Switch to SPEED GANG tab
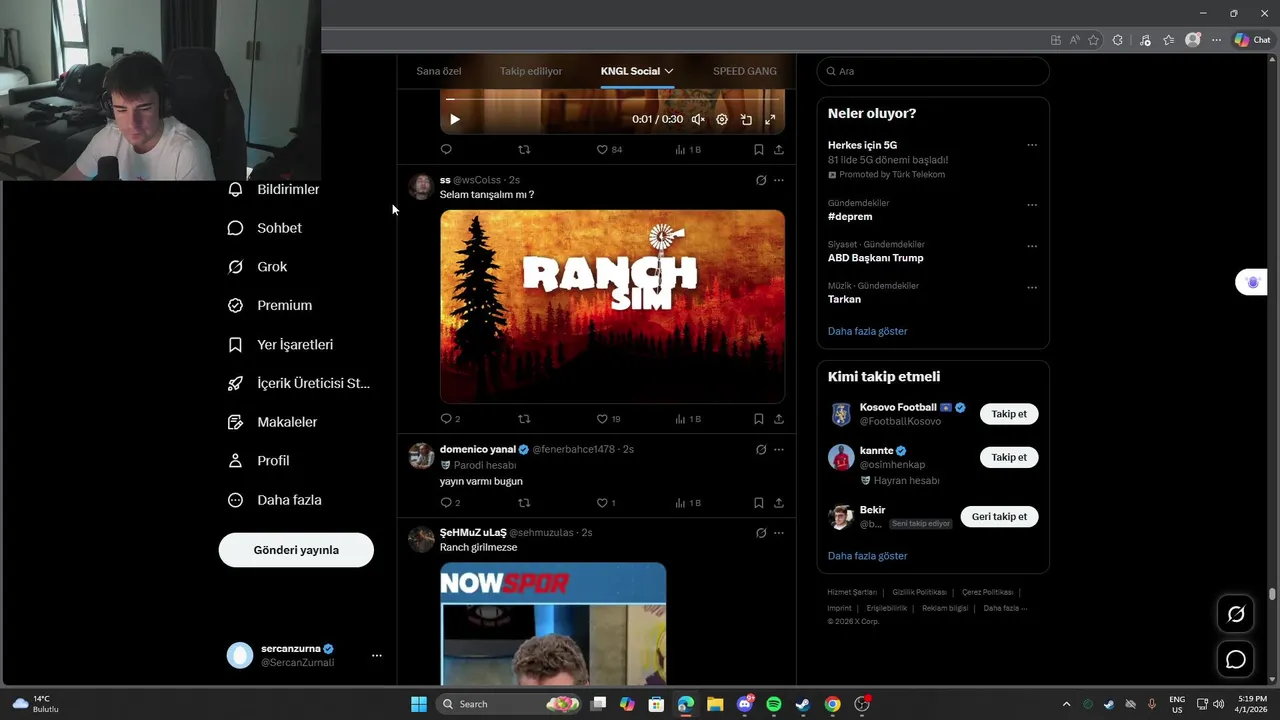 745,71
